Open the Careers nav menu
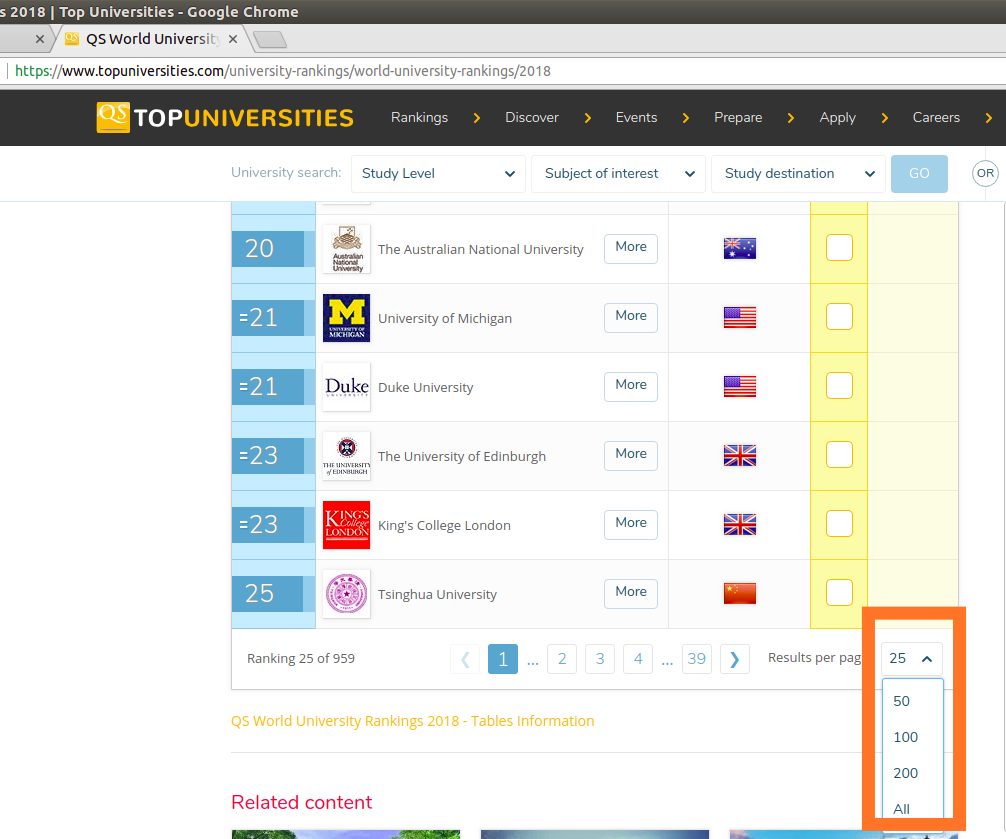This screenshot has height=839, width=1006. coord(936,117)
